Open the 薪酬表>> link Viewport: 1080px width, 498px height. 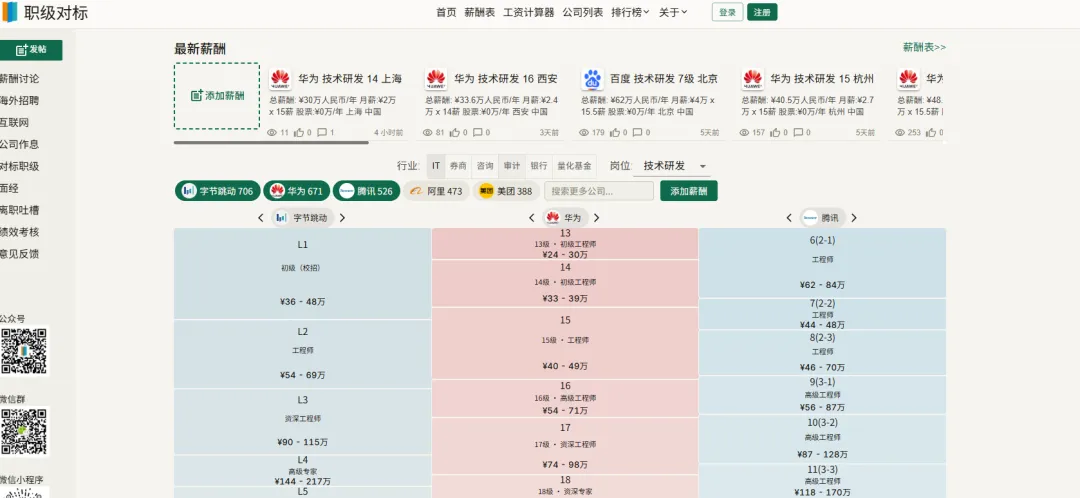tap(924, 48)
